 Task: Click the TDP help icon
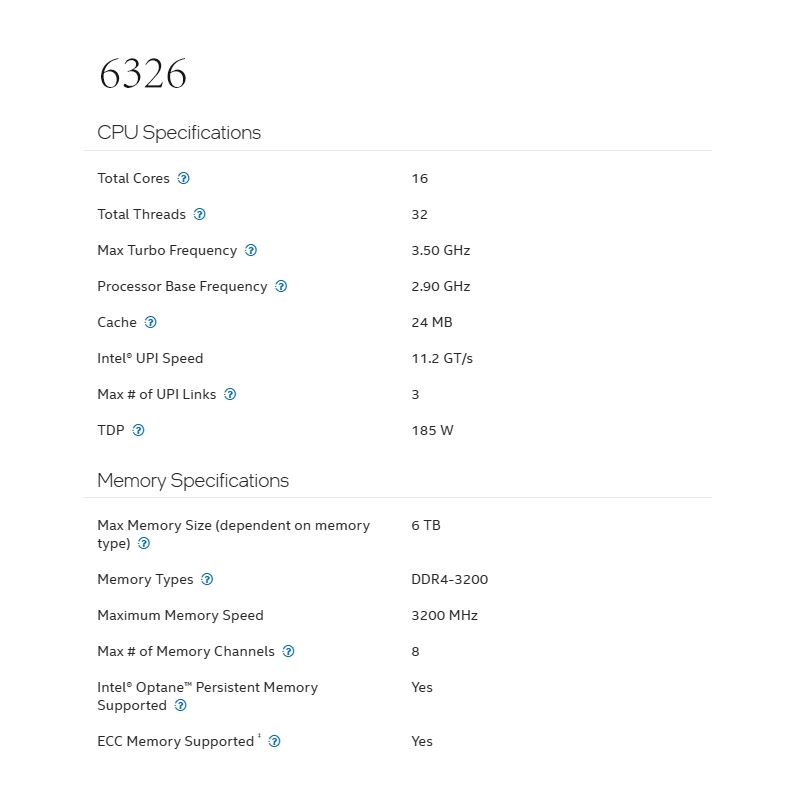pyautogui.click(x=138, y=430)
